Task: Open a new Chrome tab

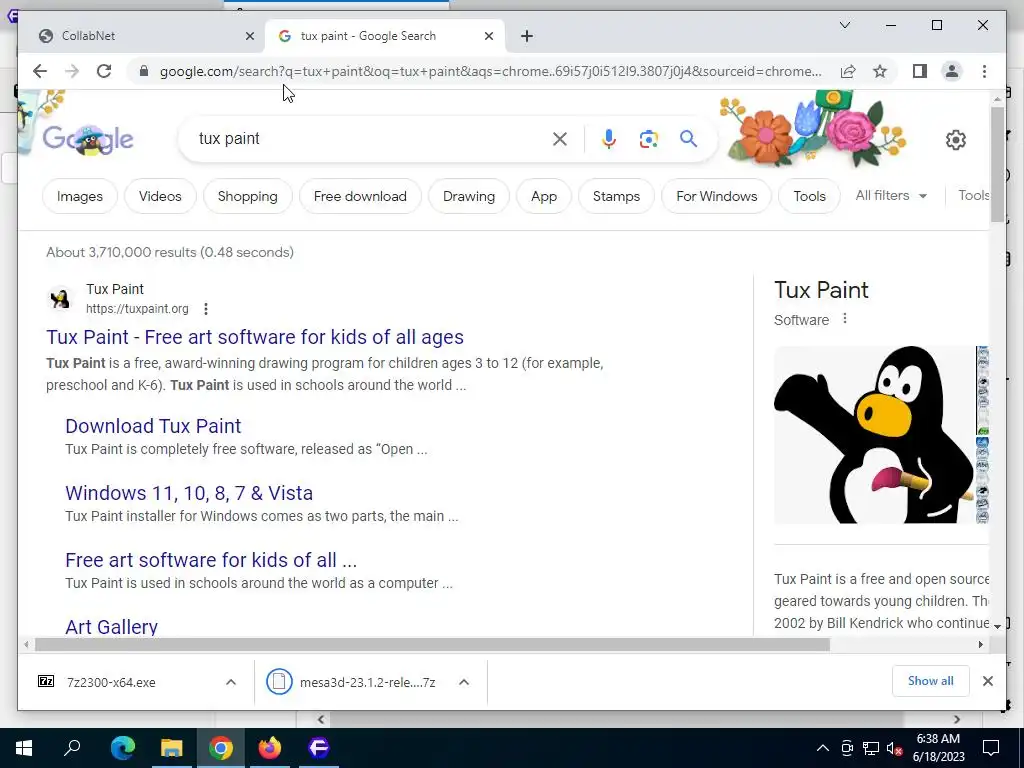Action: pyautogui.click(x=527, y=36)
